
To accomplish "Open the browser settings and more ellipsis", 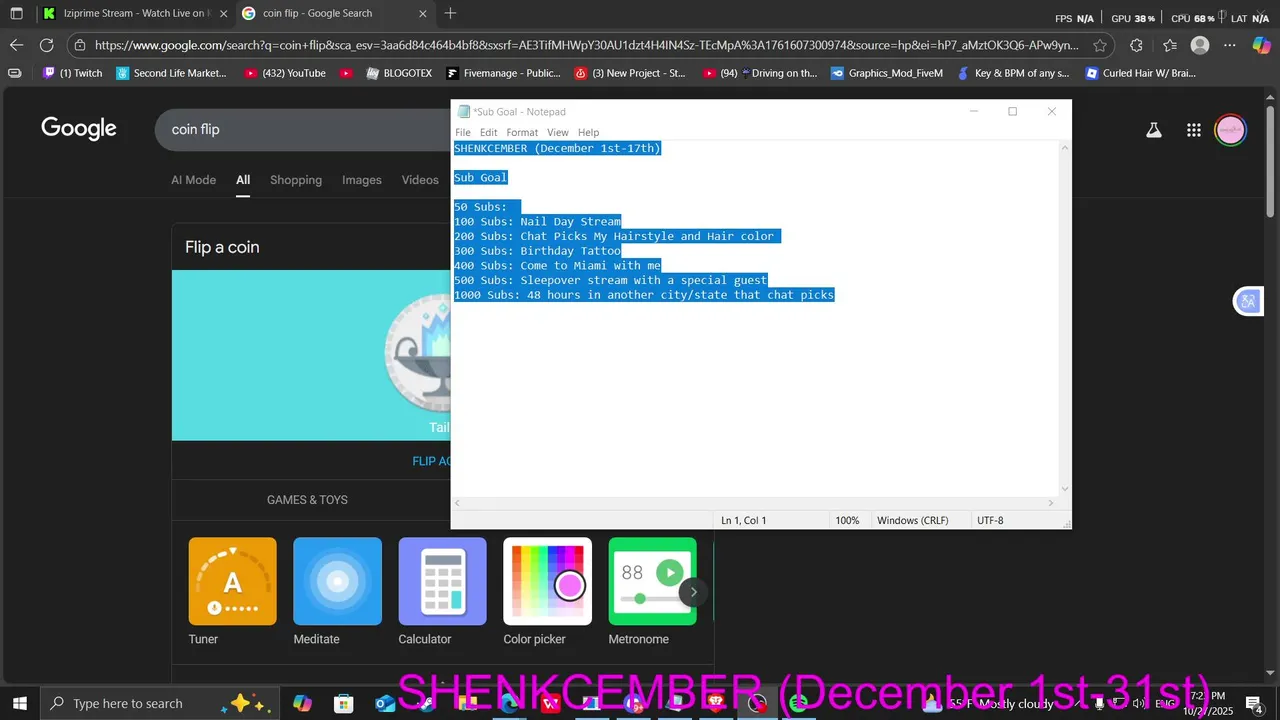I will pos(1231,45).
